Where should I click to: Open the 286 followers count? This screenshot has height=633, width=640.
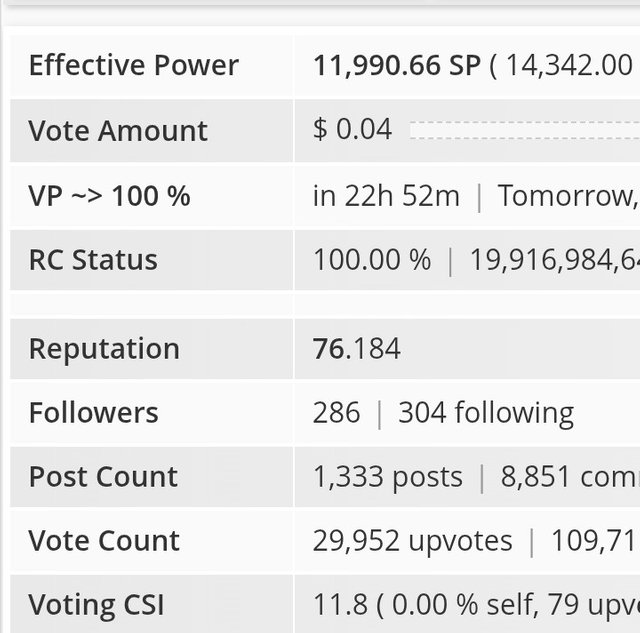point(336,413)
